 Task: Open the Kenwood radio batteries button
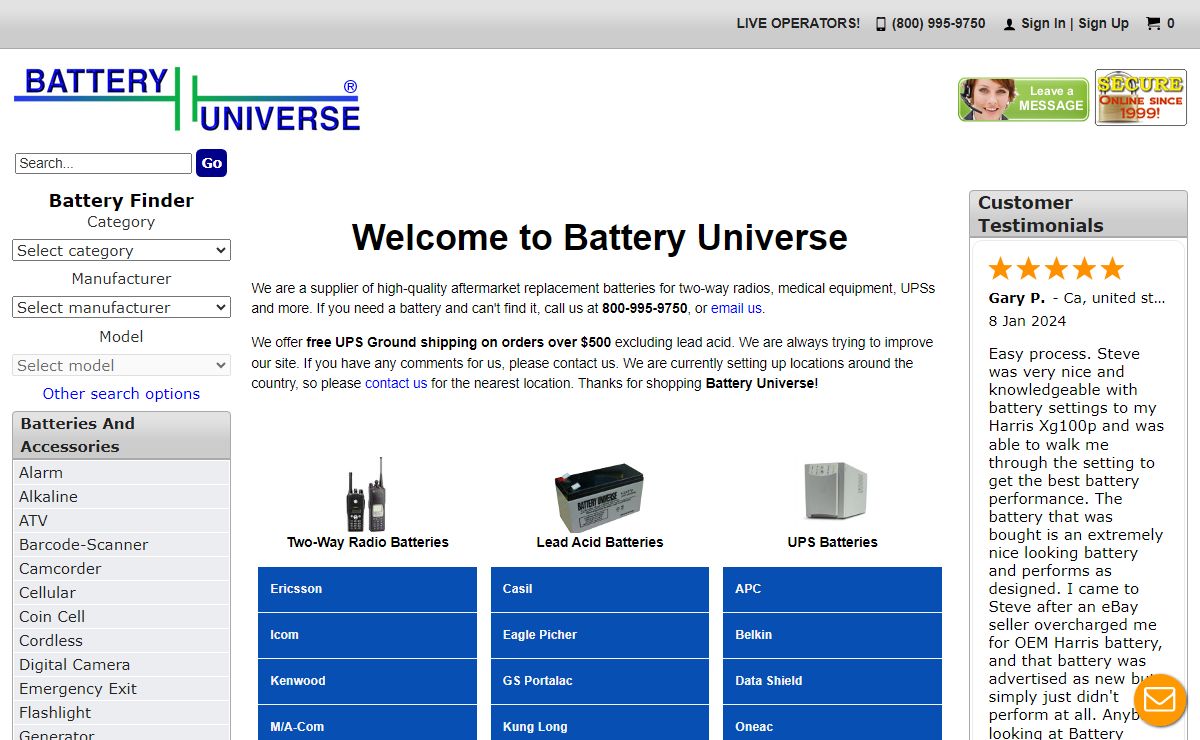(x=367, y=681)
